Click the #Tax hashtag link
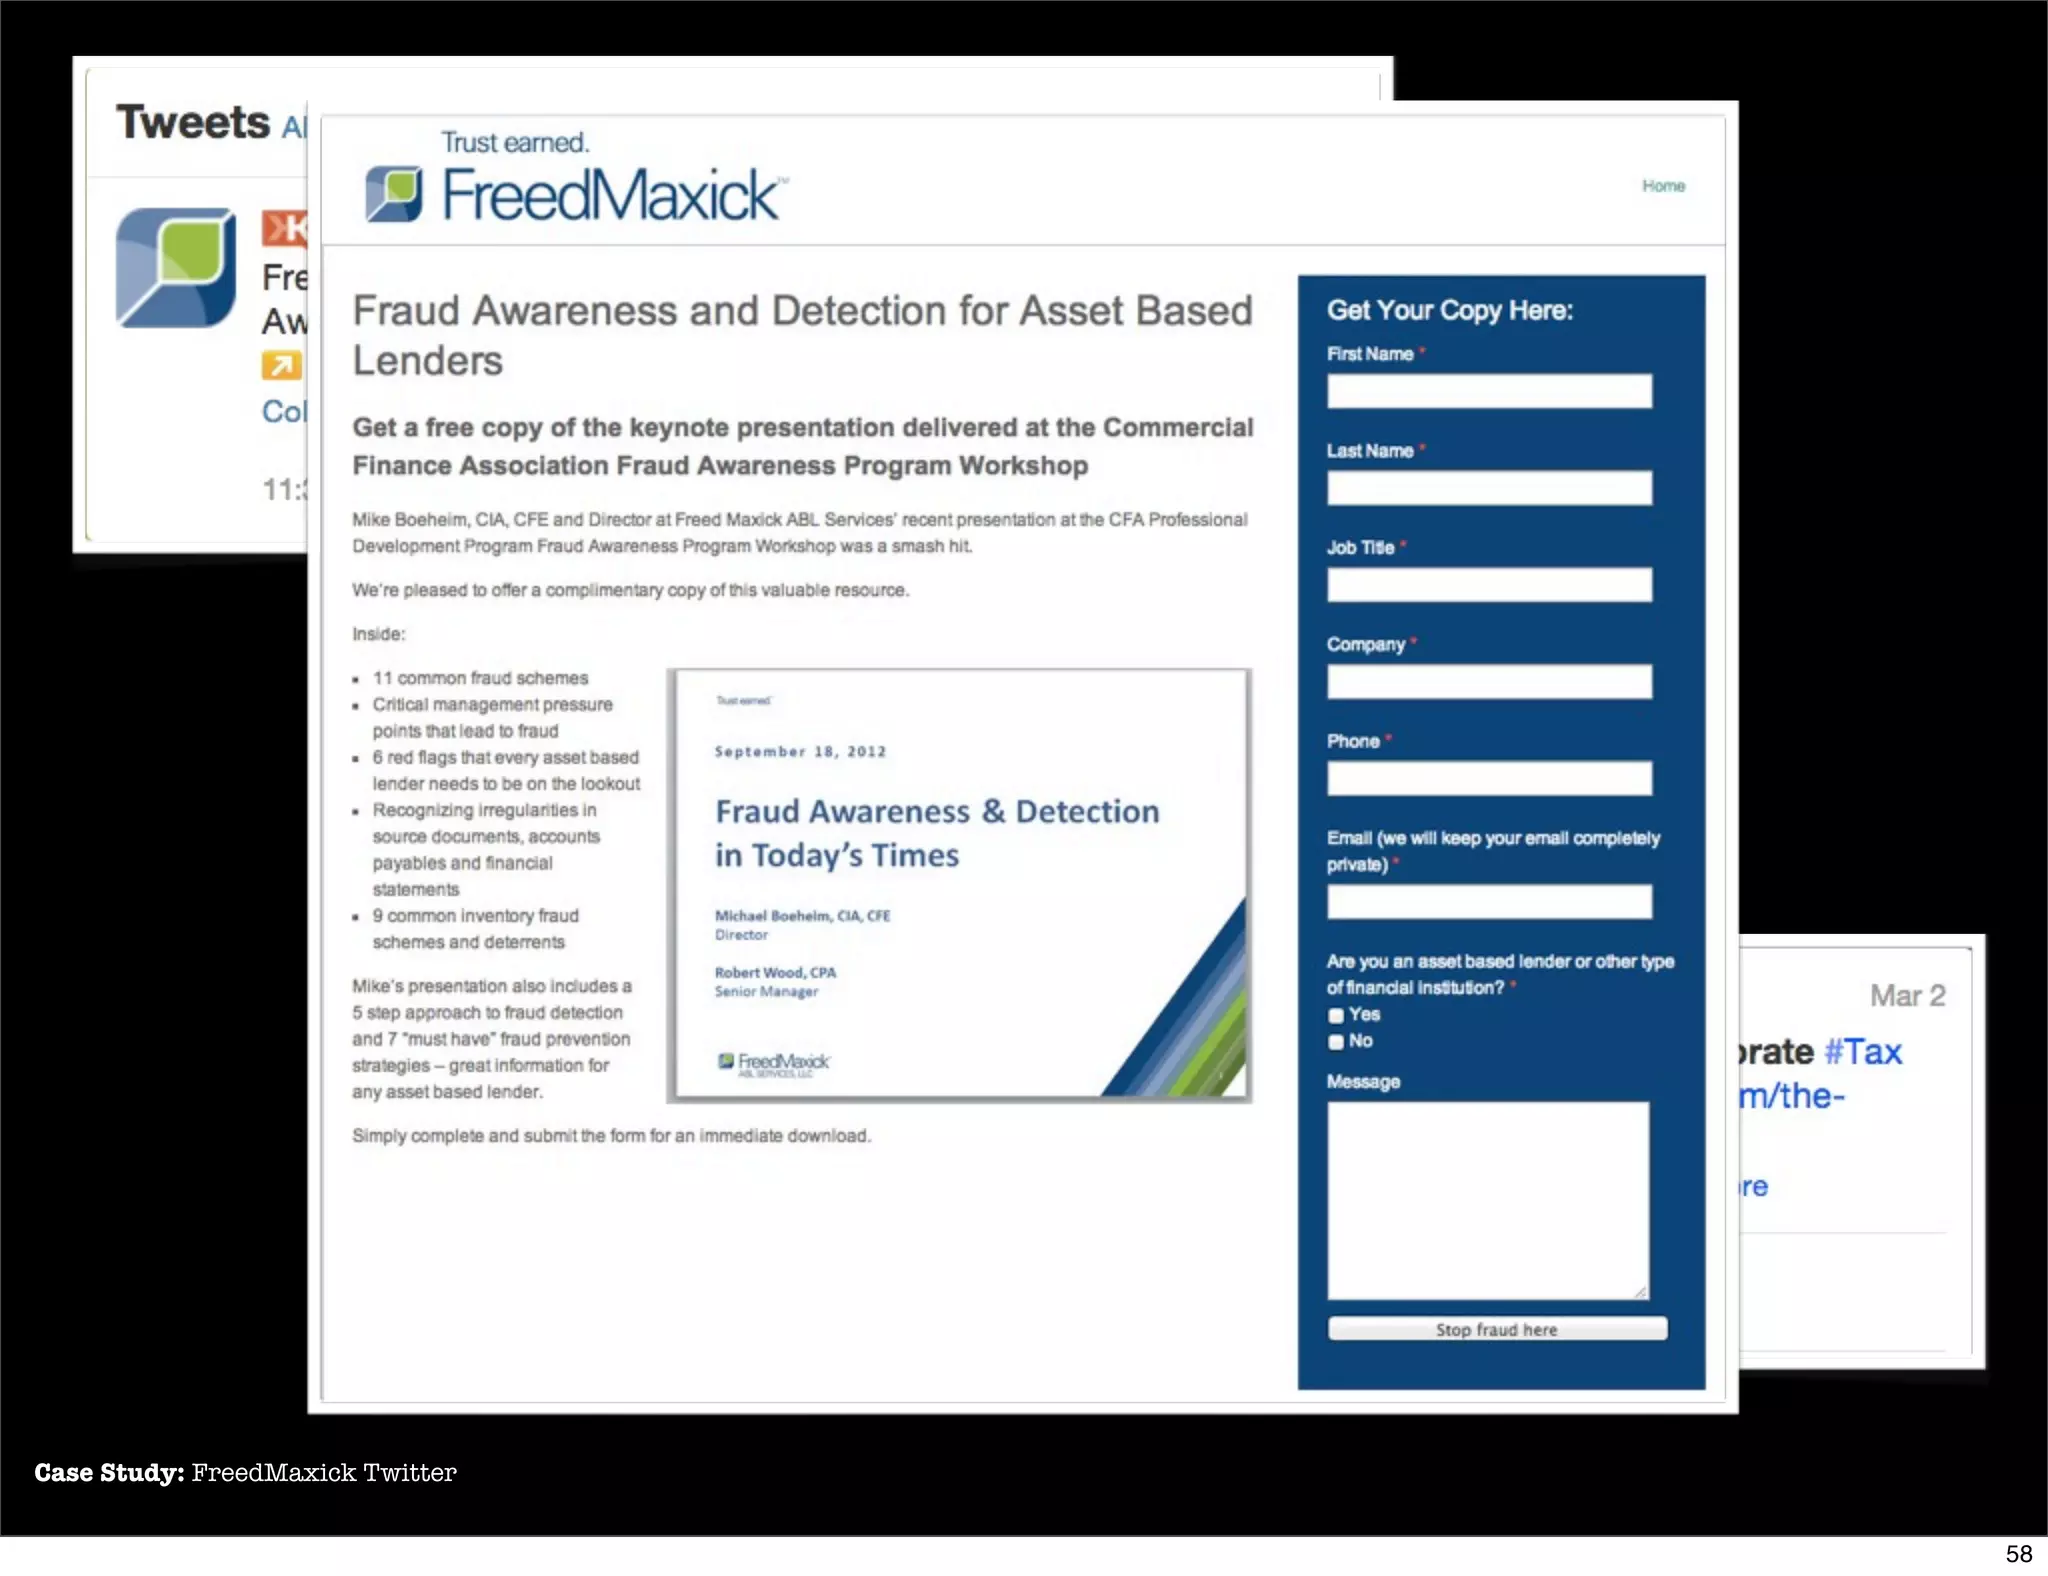 (x=1862, y=1052)
